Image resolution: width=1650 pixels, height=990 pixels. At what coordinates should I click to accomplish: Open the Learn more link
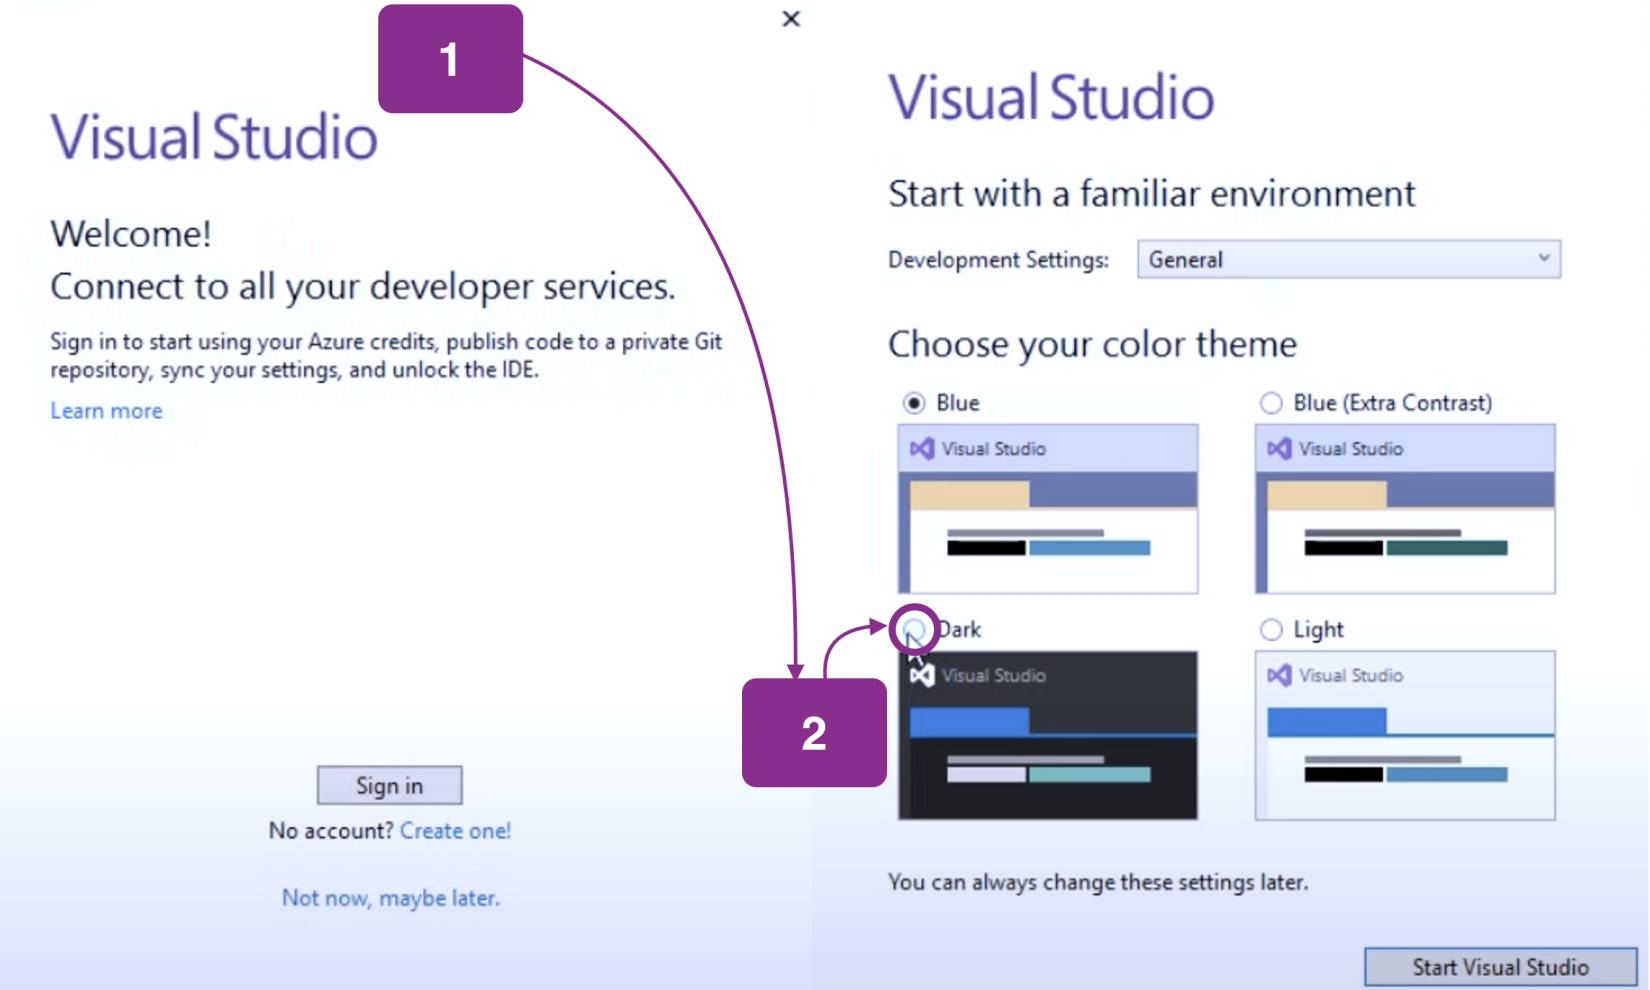(106, 411)
